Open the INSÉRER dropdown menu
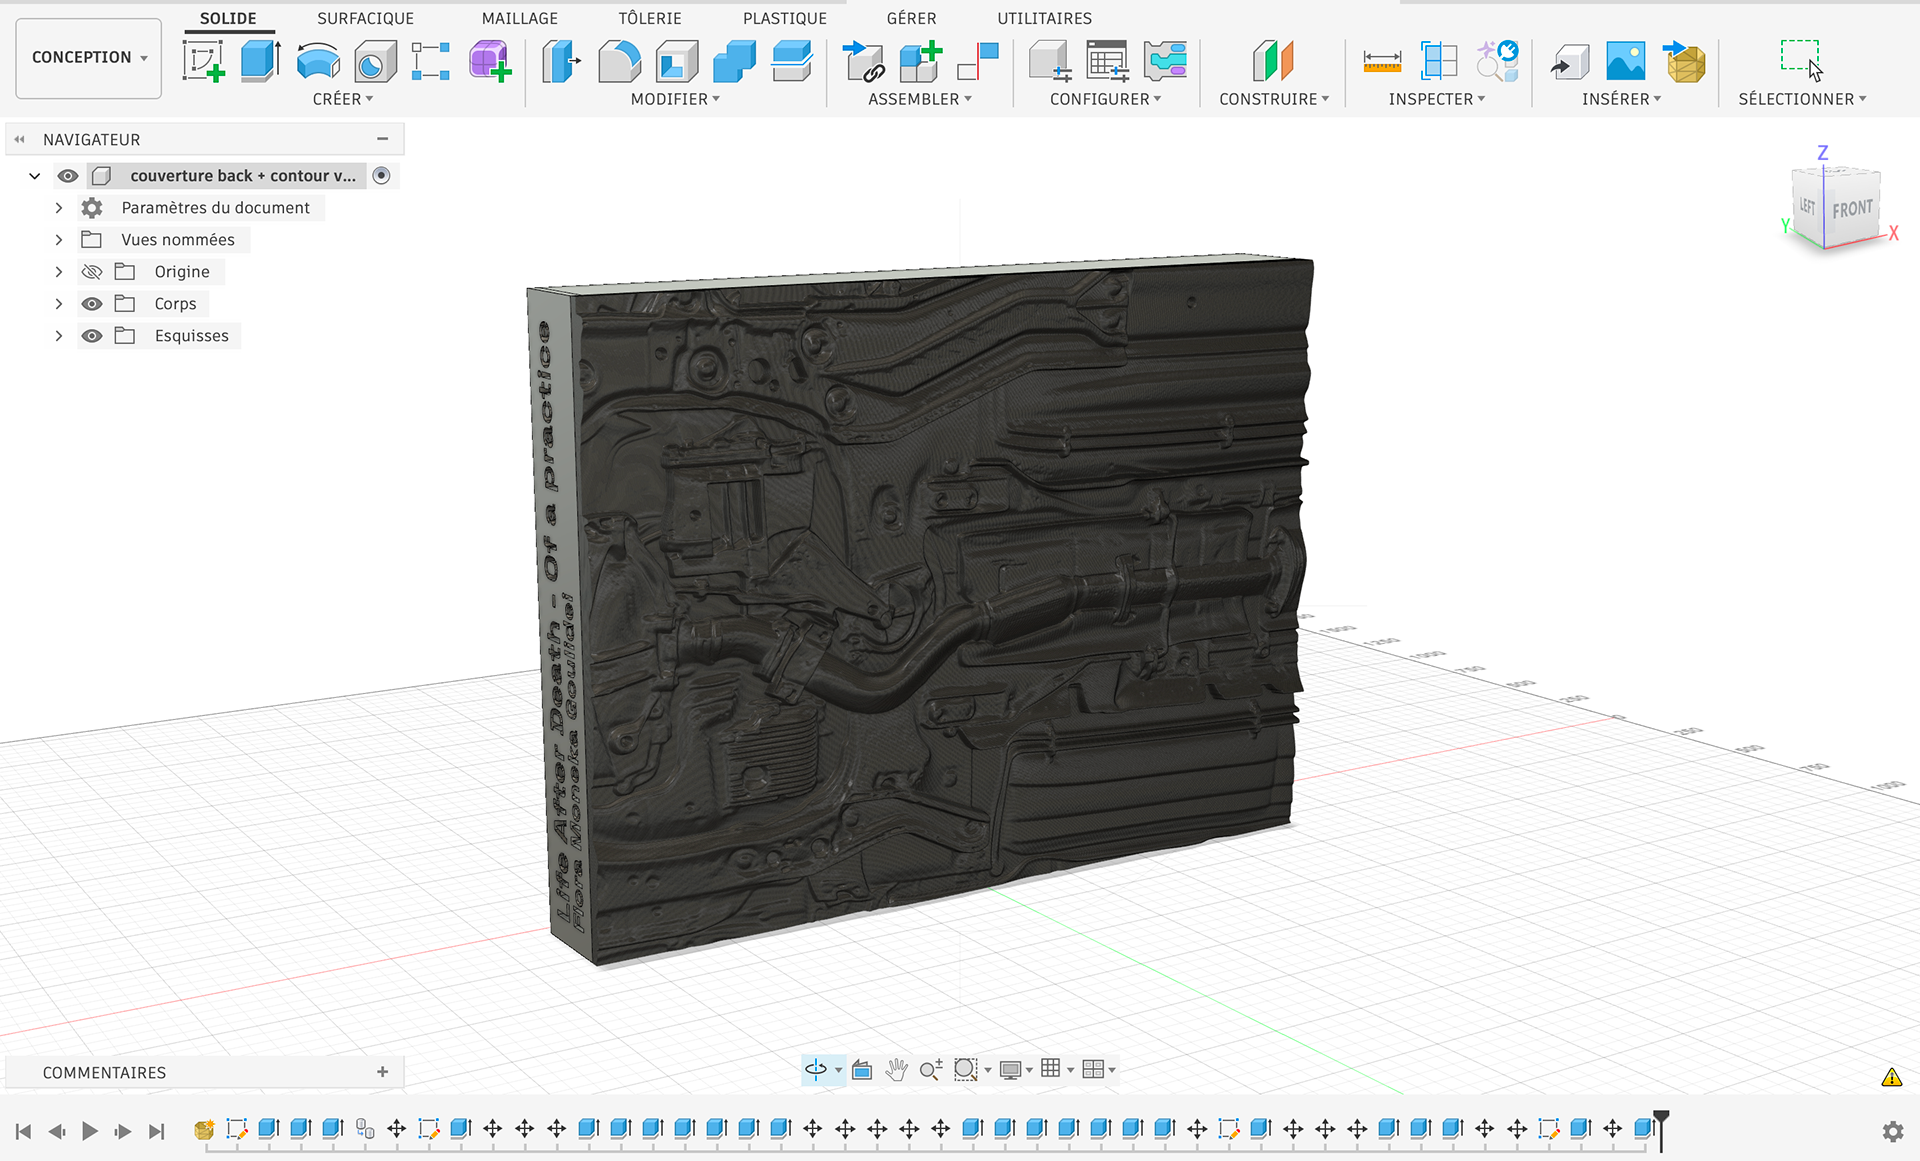1920x1161 pixels. (1621, 99)
